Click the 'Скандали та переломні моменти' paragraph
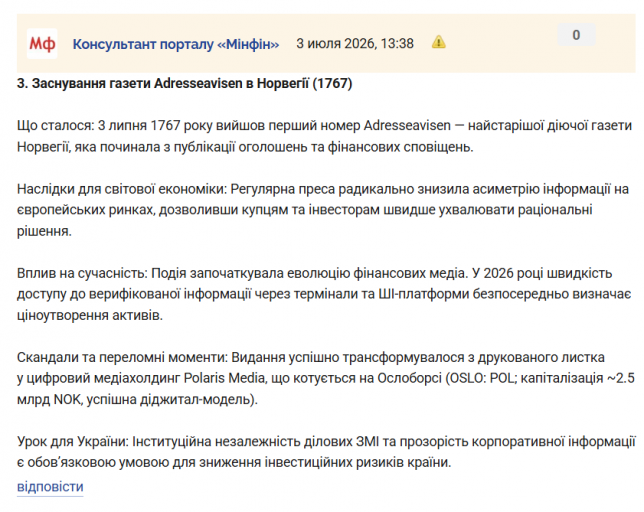644x512 pixels. [x=326, y=378]
